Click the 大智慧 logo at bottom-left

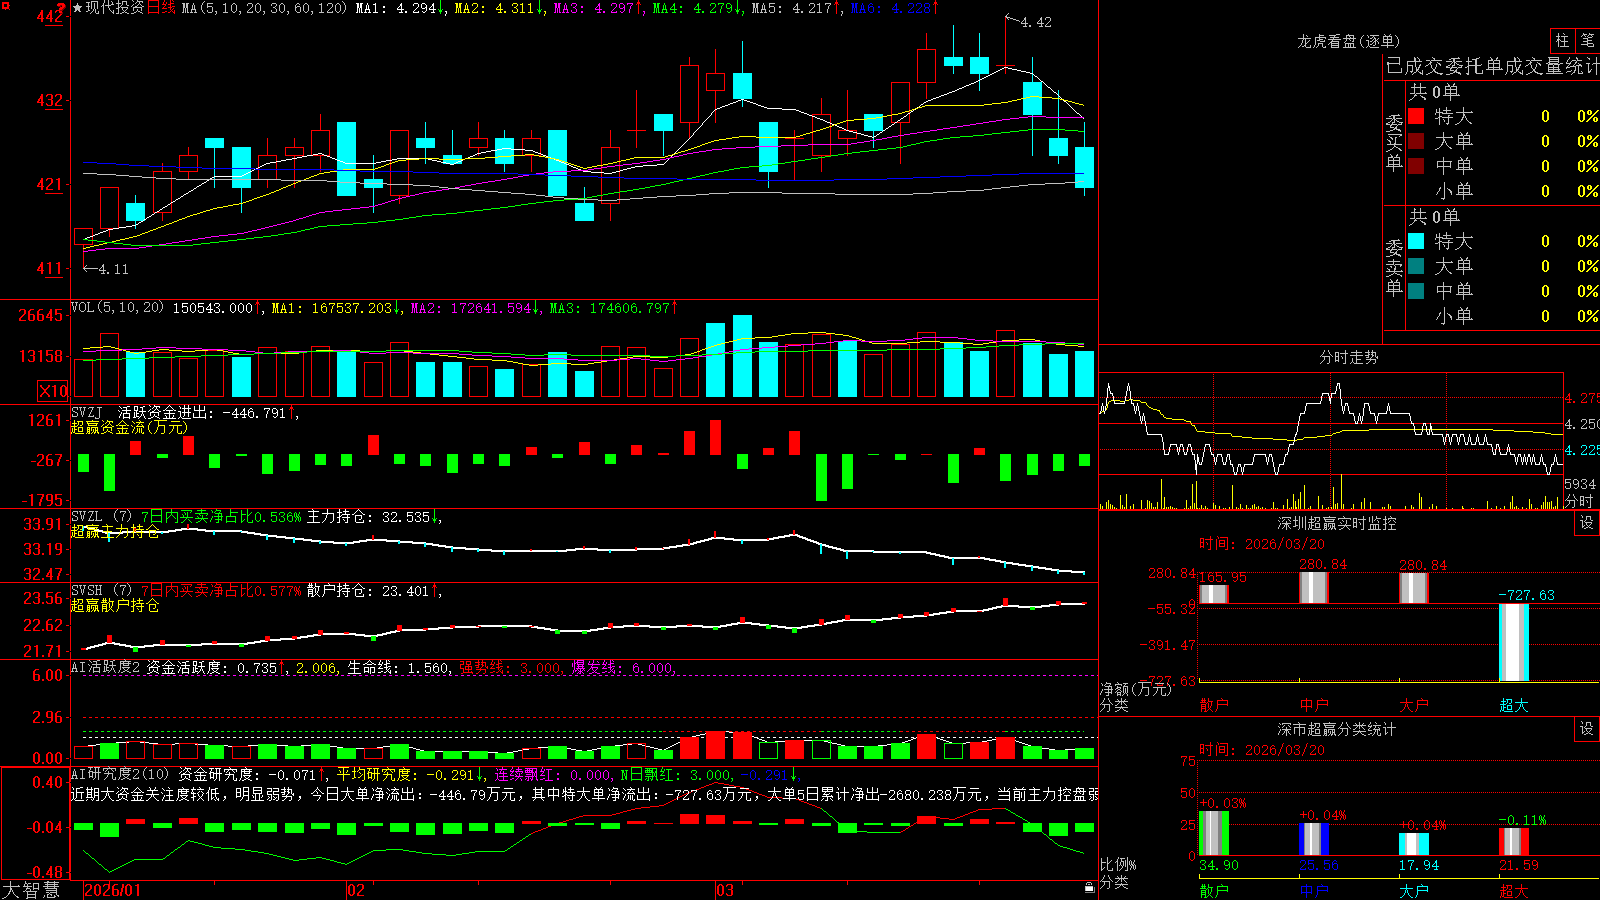pos(31,890)
